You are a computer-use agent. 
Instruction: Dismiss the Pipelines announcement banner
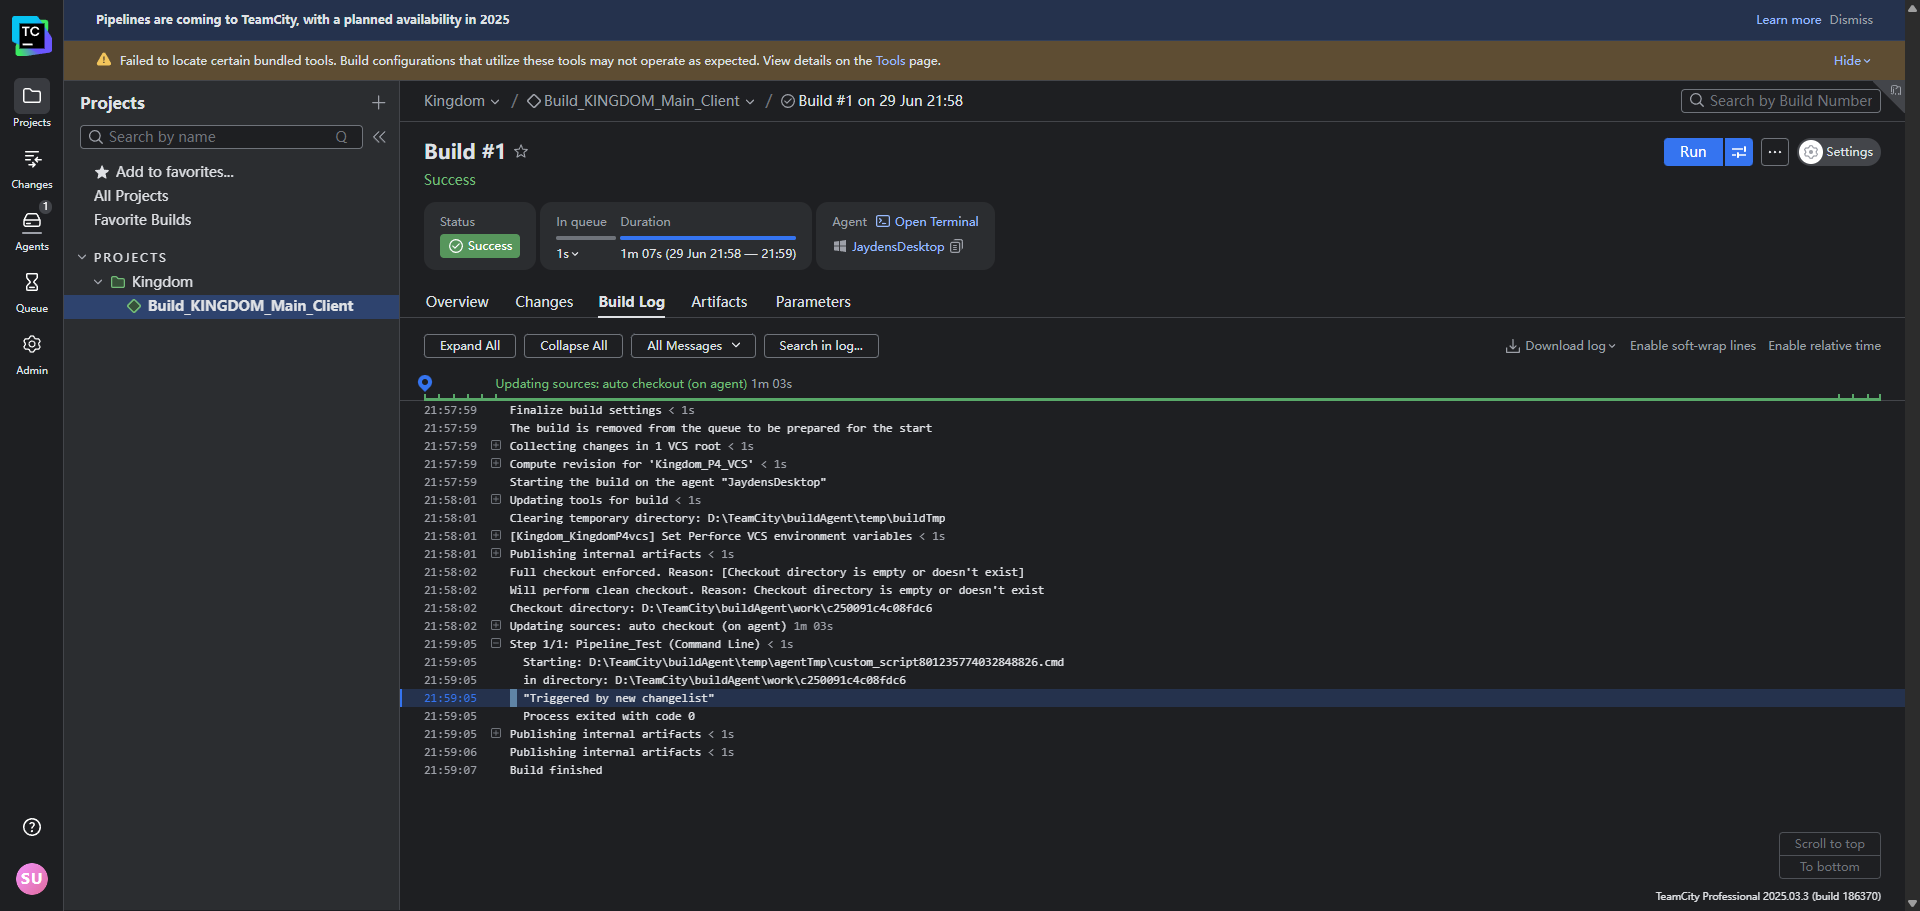[x=1851, y=20]
